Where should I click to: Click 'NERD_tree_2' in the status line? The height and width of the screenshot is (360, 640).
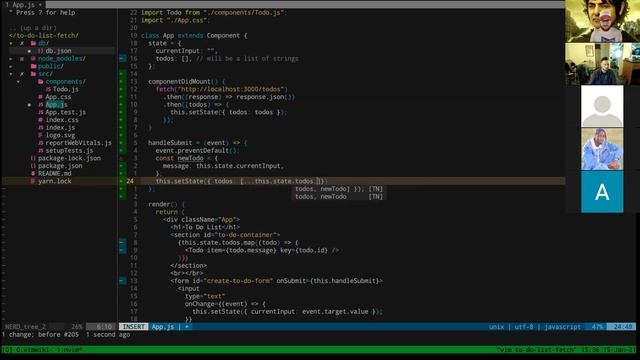[25, 327]
